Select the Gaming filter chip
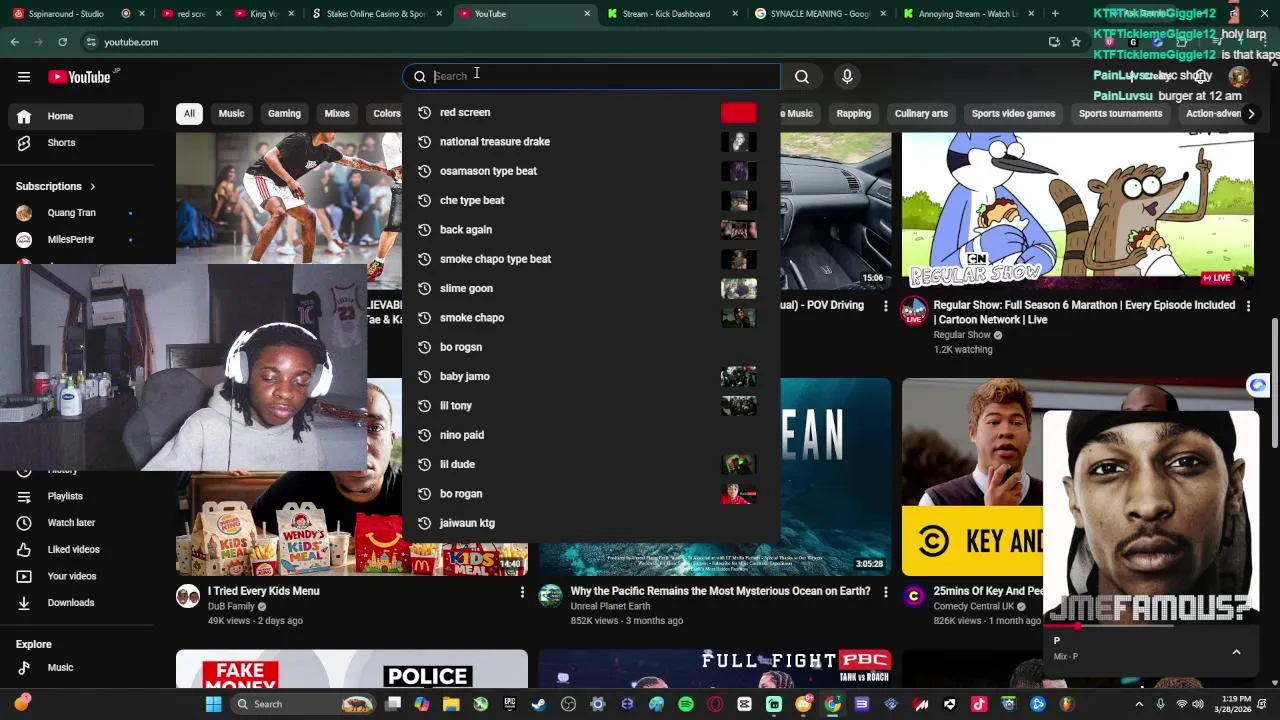The image size is (1280, 720). pos(284,114)
